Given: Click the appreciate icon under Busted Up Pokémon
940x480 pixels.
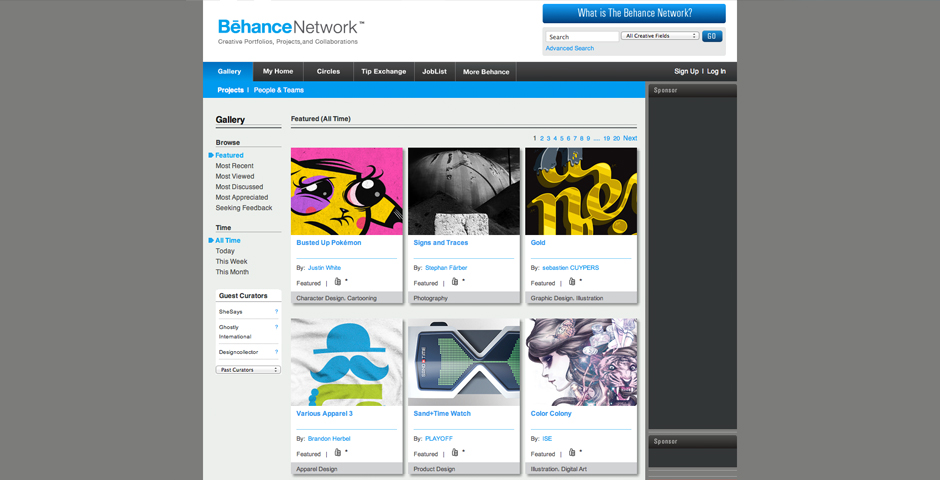Looking at the screenshot, I should [338, 282].
